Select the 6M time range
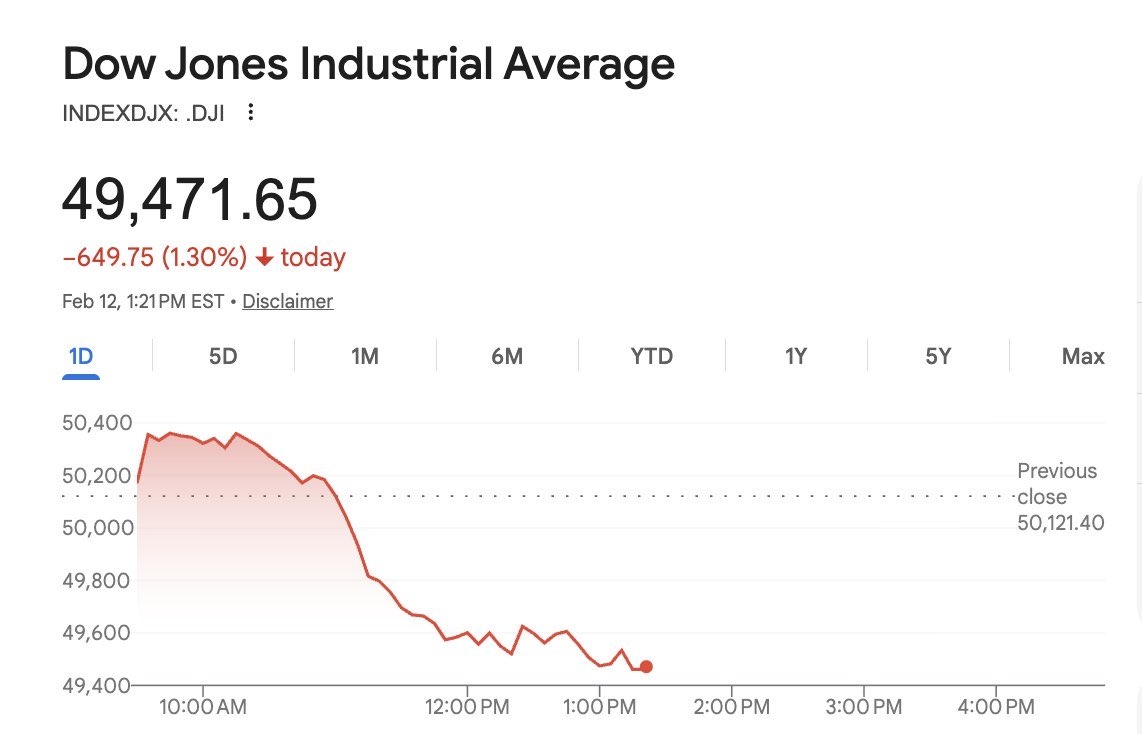Image resolution: width=1142 pixels, height=734 pixels. pos(507,356)
